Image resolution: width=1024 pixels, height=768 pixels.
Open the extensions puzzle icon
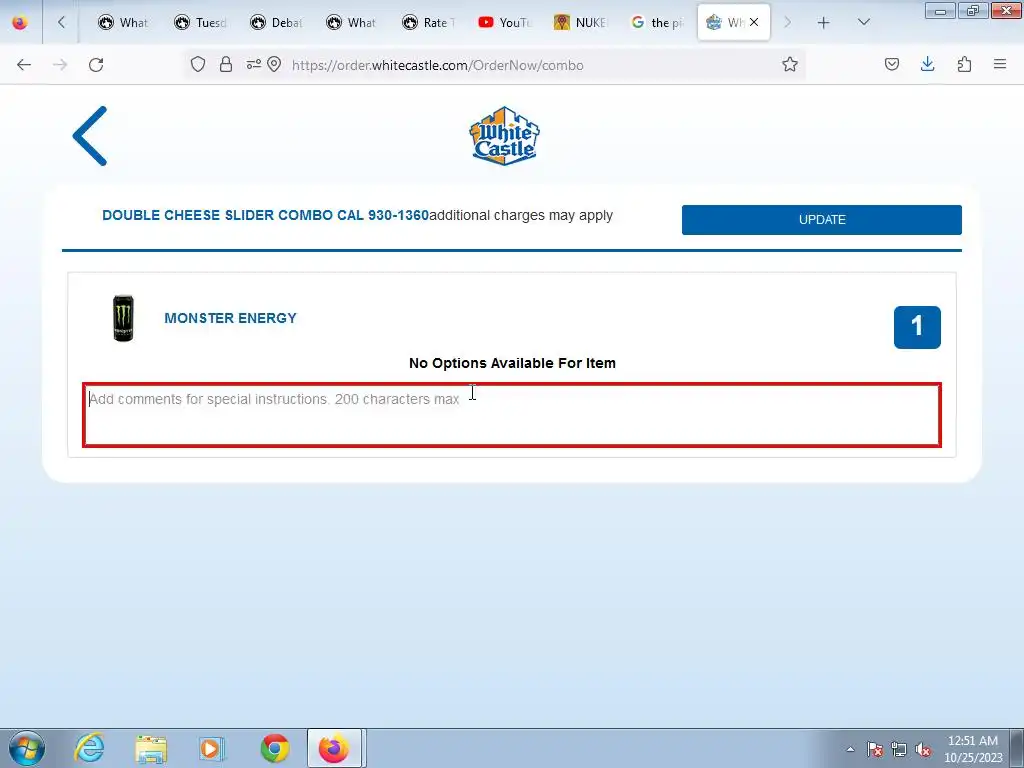[964, 65]
